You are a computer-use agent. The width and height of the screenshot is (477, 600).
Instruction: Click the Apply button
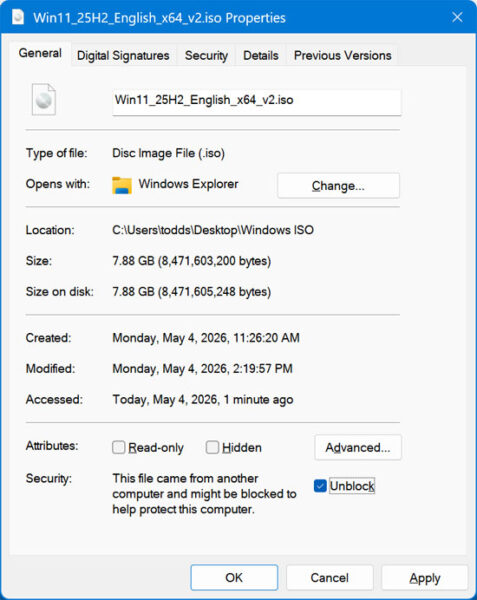[x=425, y=577]
